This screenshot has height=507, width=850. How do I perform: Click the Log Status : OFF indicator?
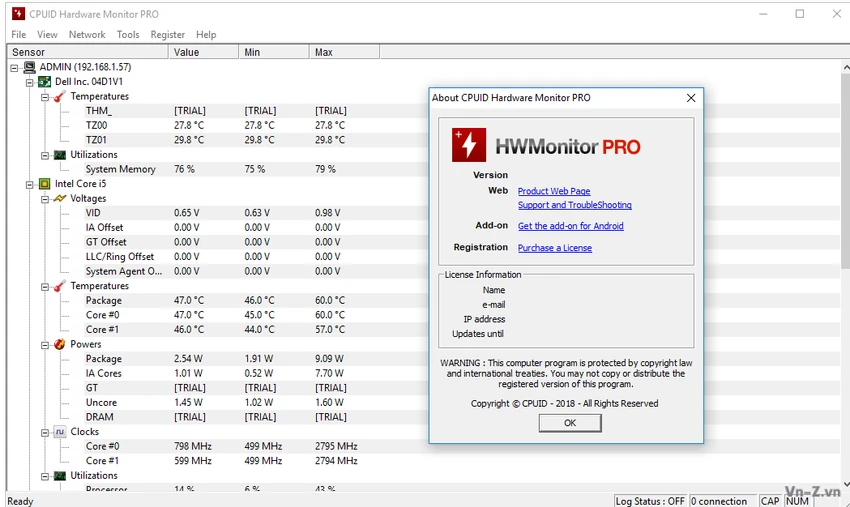click(x=650, y=502)
